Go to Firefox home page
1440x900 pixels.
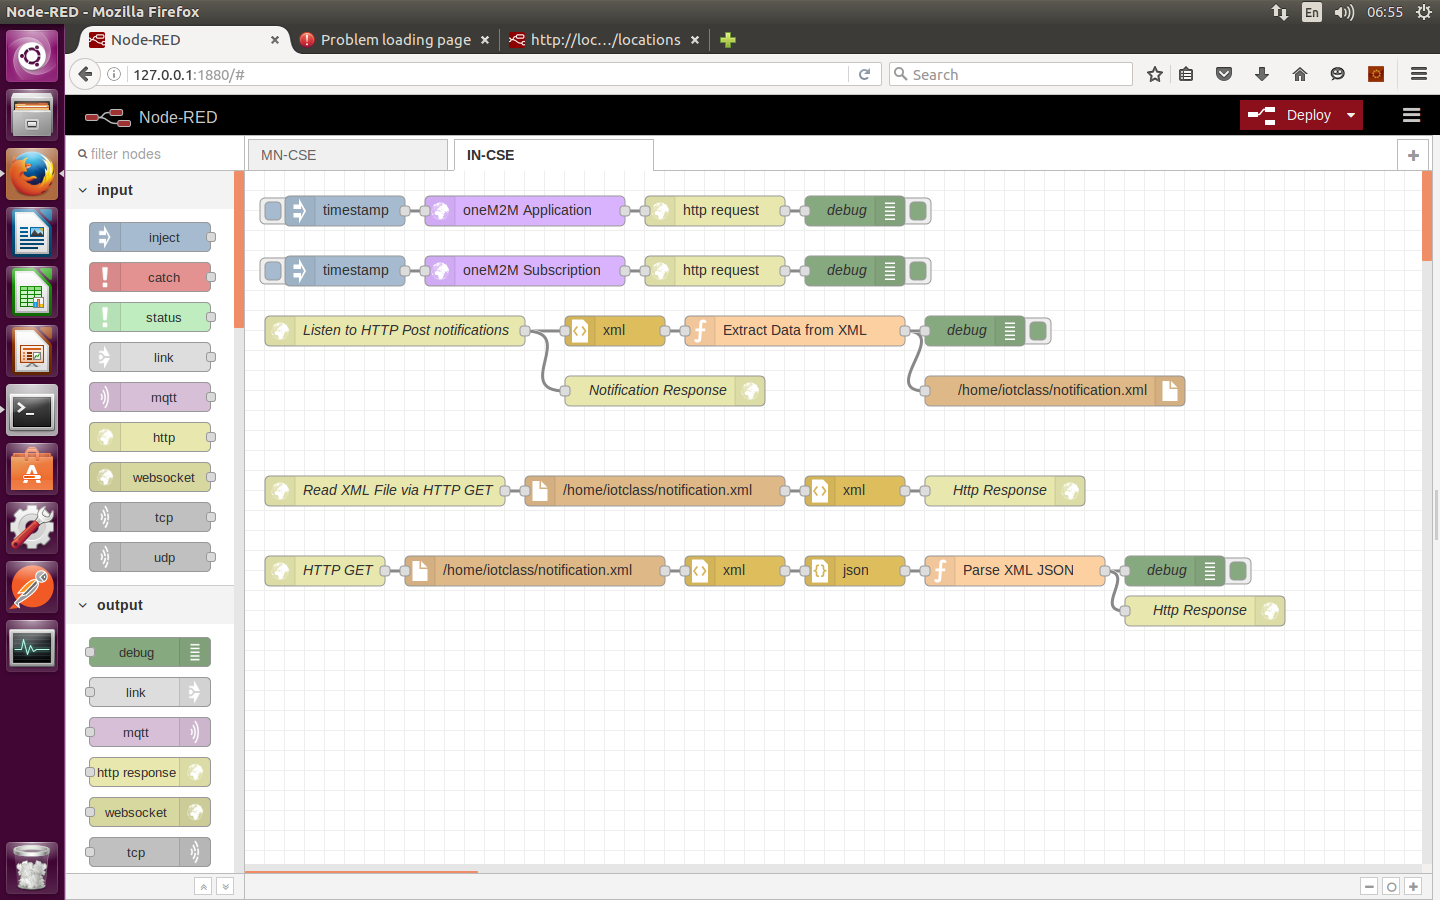1300,74
